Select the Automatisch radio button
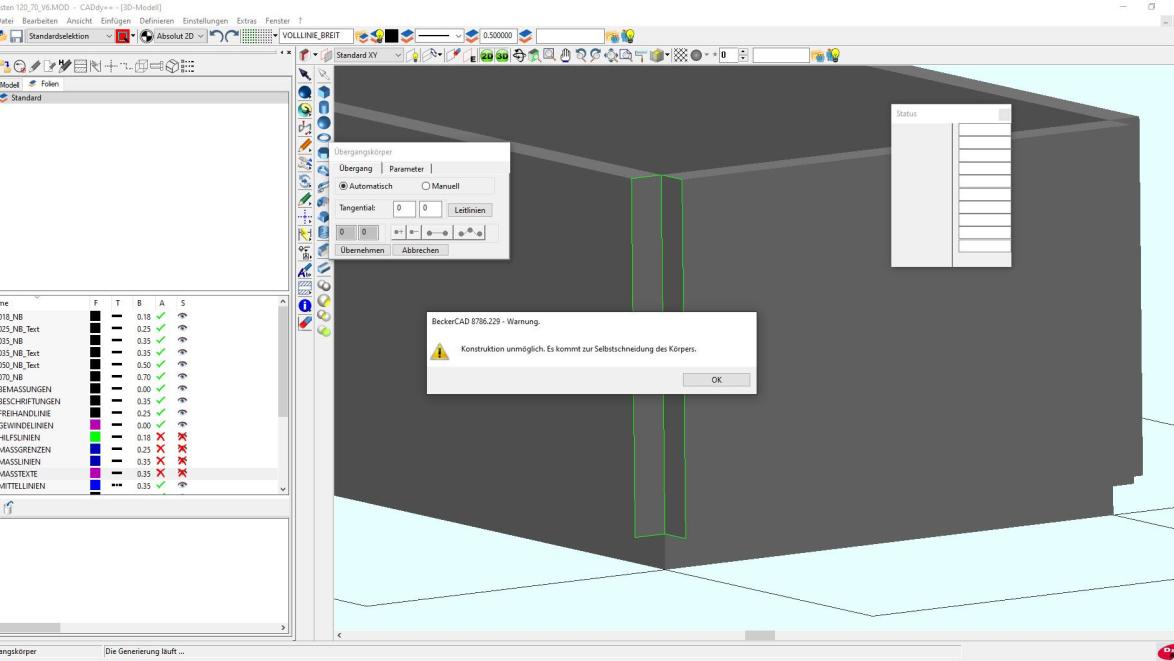 344,186
